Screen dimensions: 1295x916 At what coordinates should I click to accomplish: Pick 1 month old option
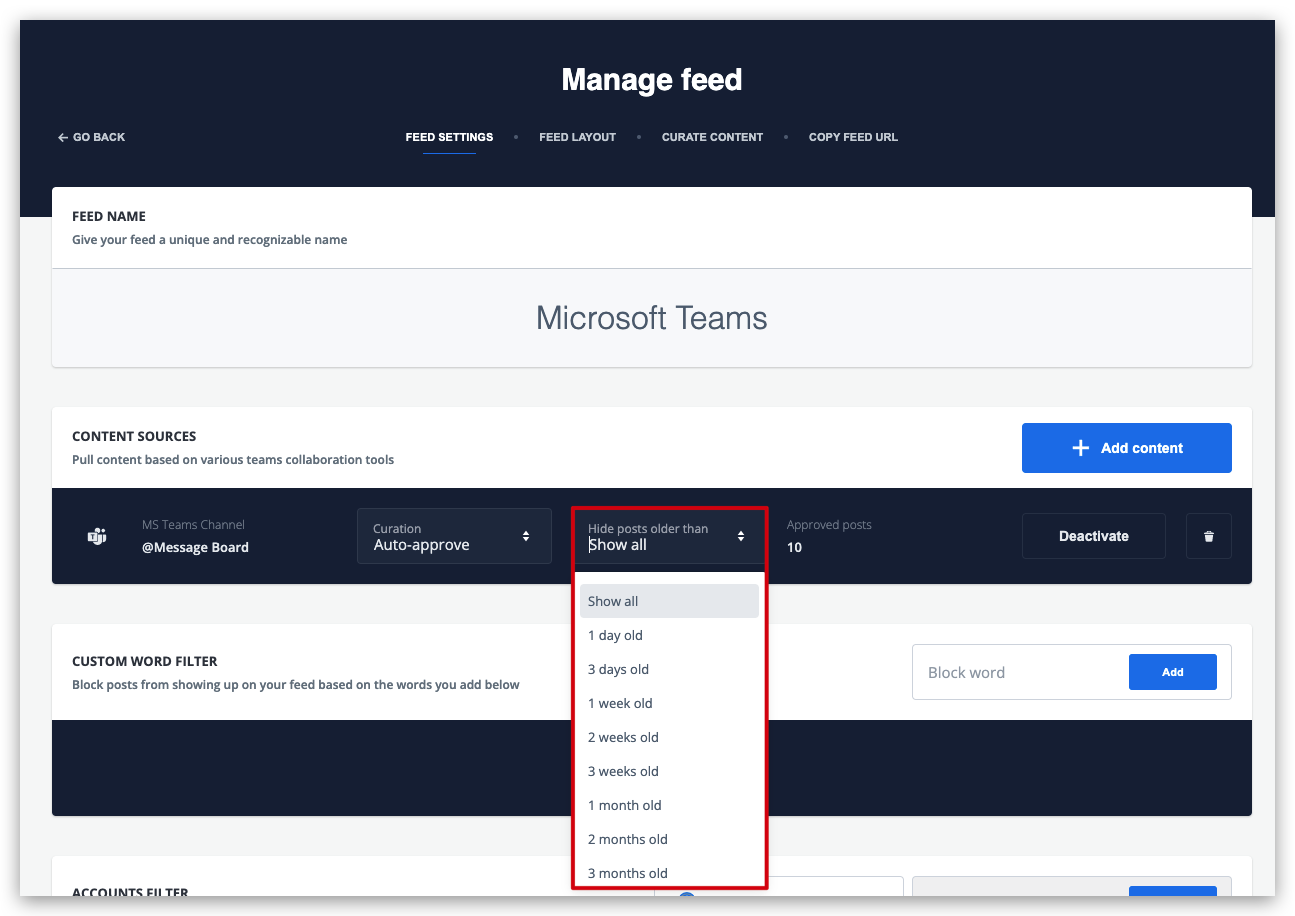[669, 805]
